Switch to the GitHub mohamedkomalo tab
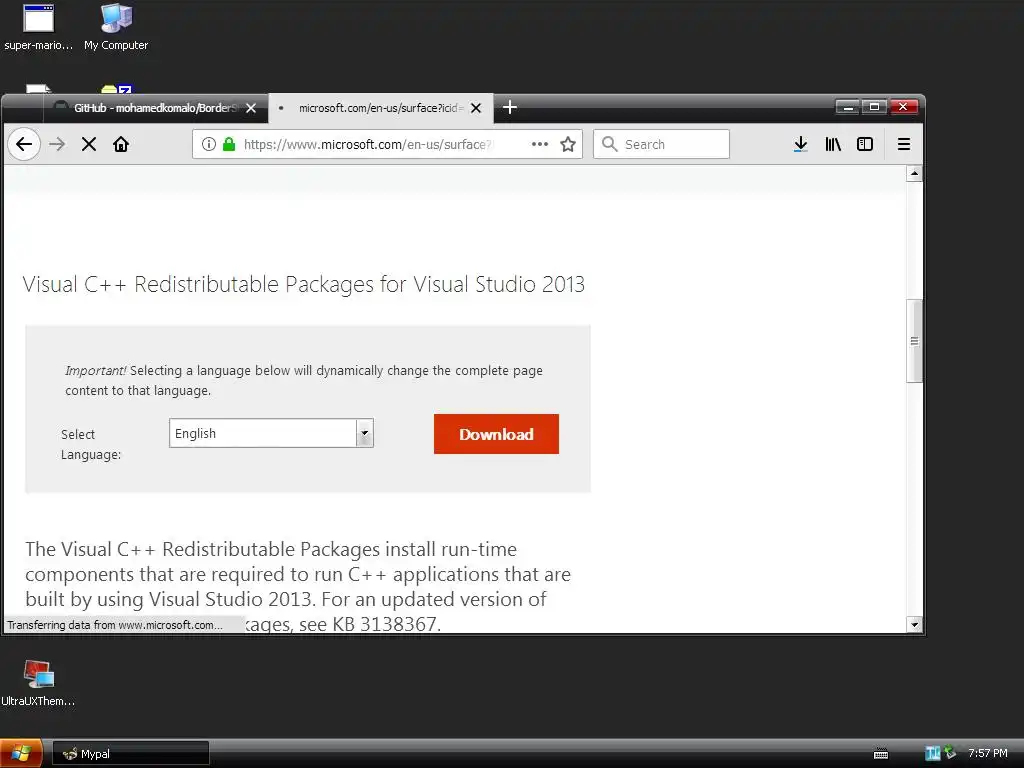This screenshot has height=768, width=1024. tap(155, 108)
